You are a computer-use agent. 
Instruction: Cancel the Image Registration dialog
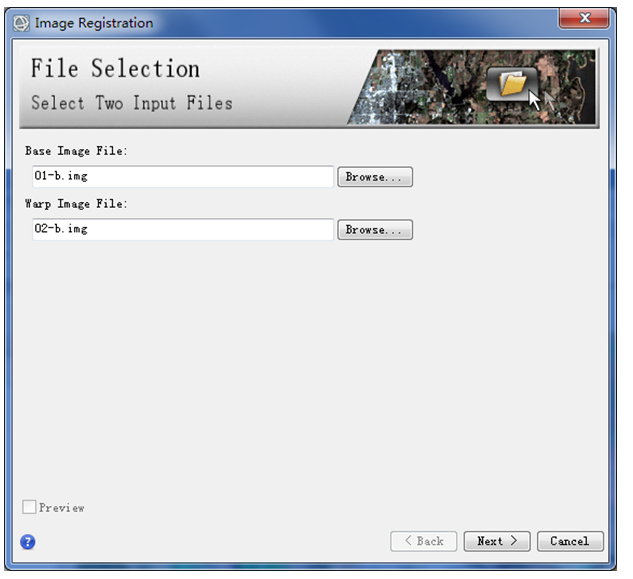(570, 541)
